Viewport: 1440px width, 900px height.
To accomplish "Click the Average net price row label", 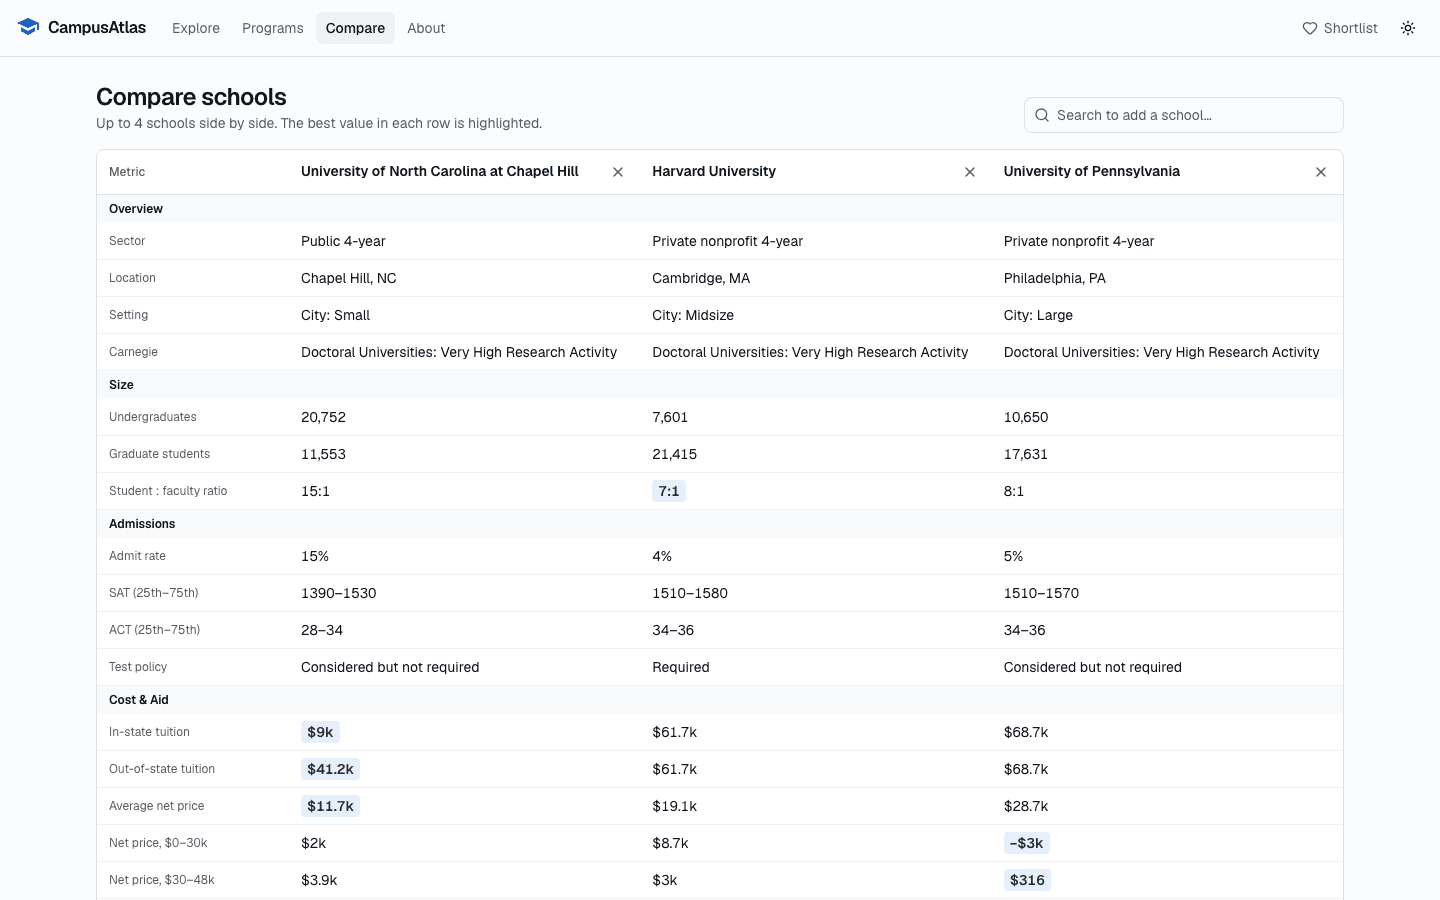I will pos(157,806).
